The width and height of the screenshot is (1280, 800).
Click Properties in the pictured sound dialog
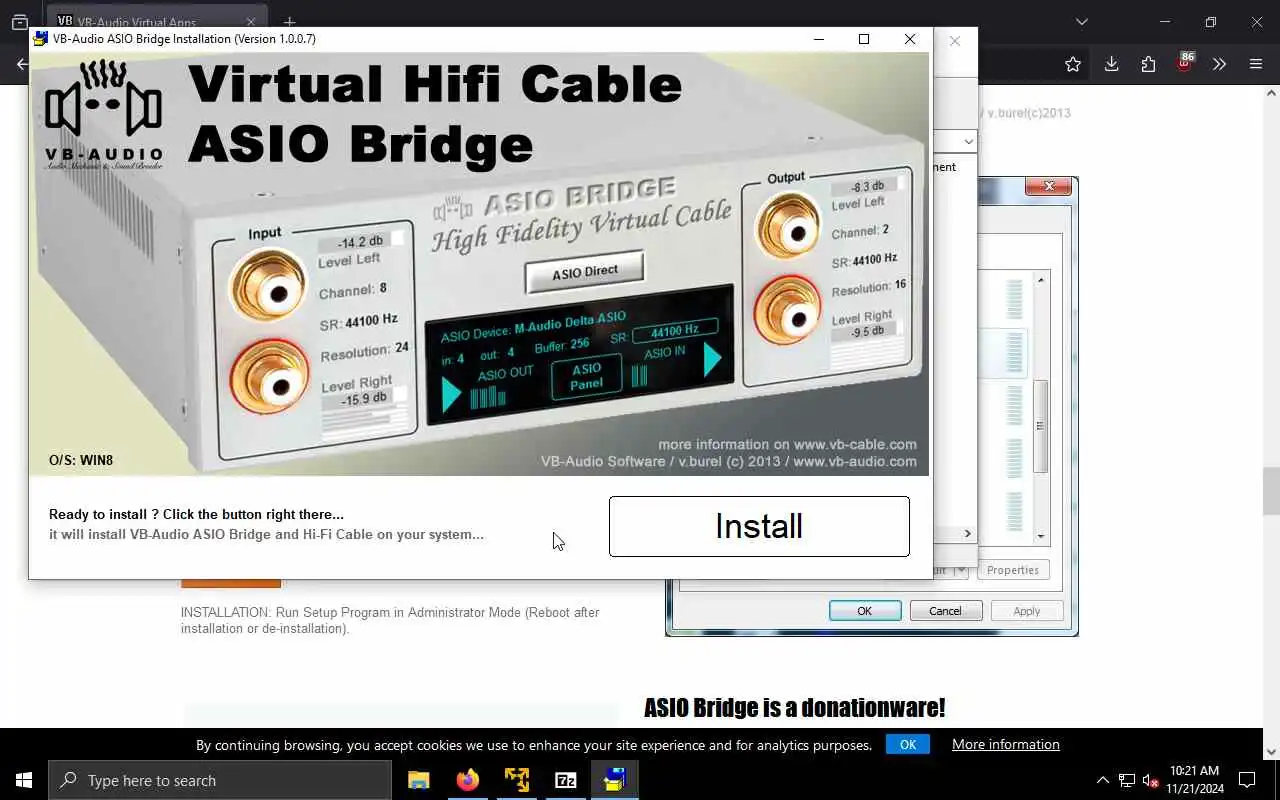(x=1013, y=570)
